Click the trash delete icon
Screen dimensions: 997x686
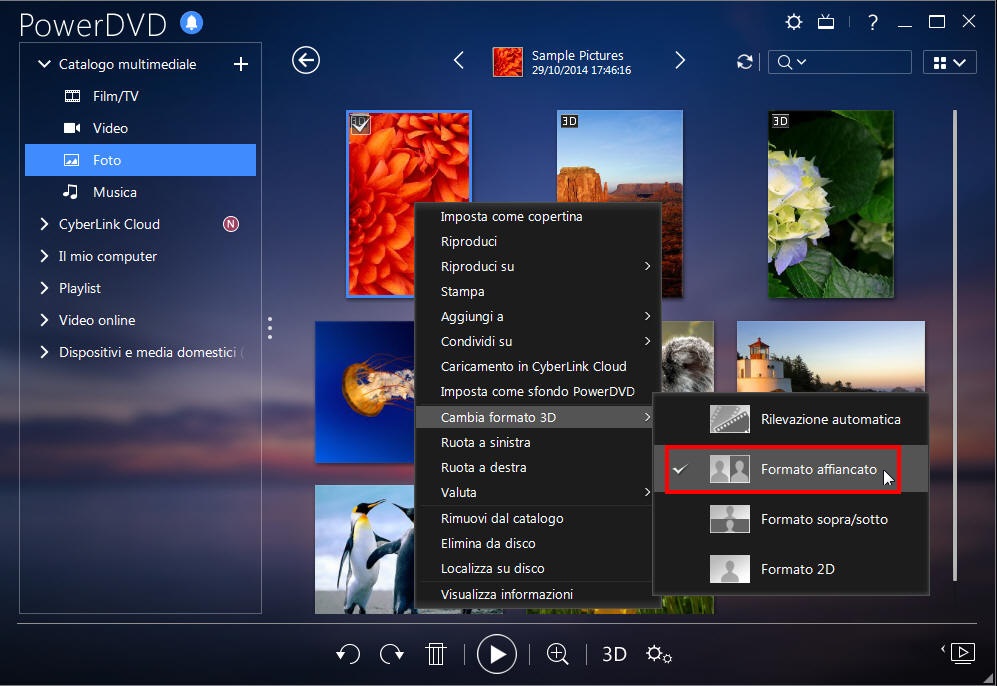coord(436,654)
